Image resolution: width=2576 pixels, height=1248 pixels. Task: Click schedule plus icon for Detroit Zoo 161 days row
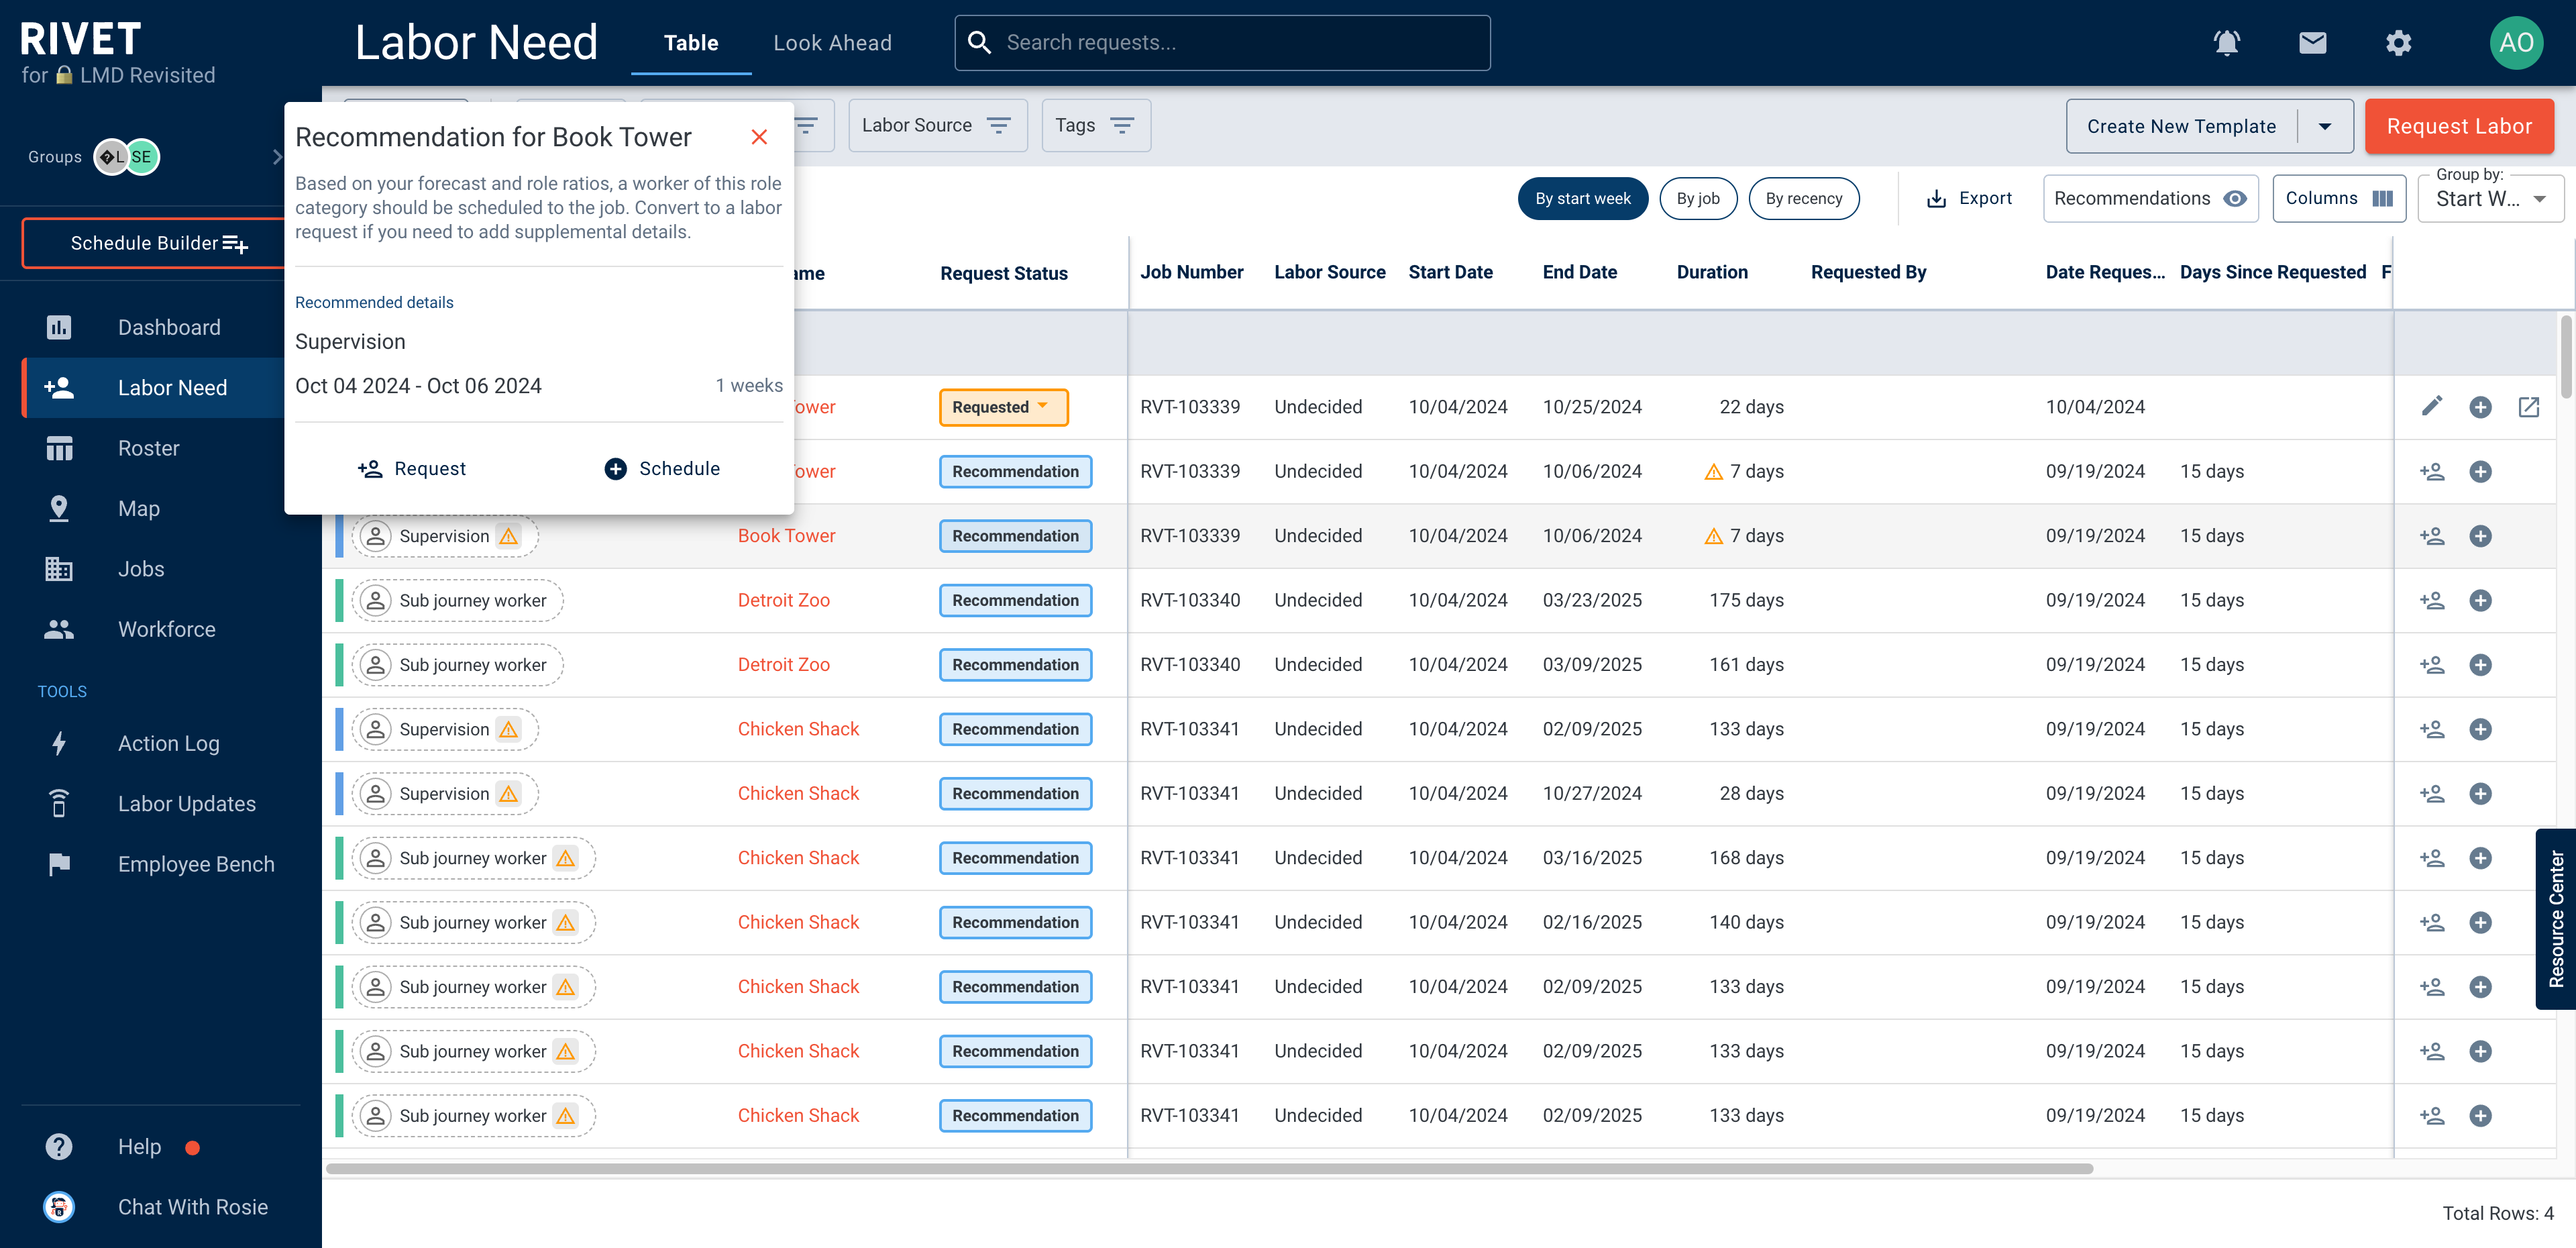(x=2480, y=665)
